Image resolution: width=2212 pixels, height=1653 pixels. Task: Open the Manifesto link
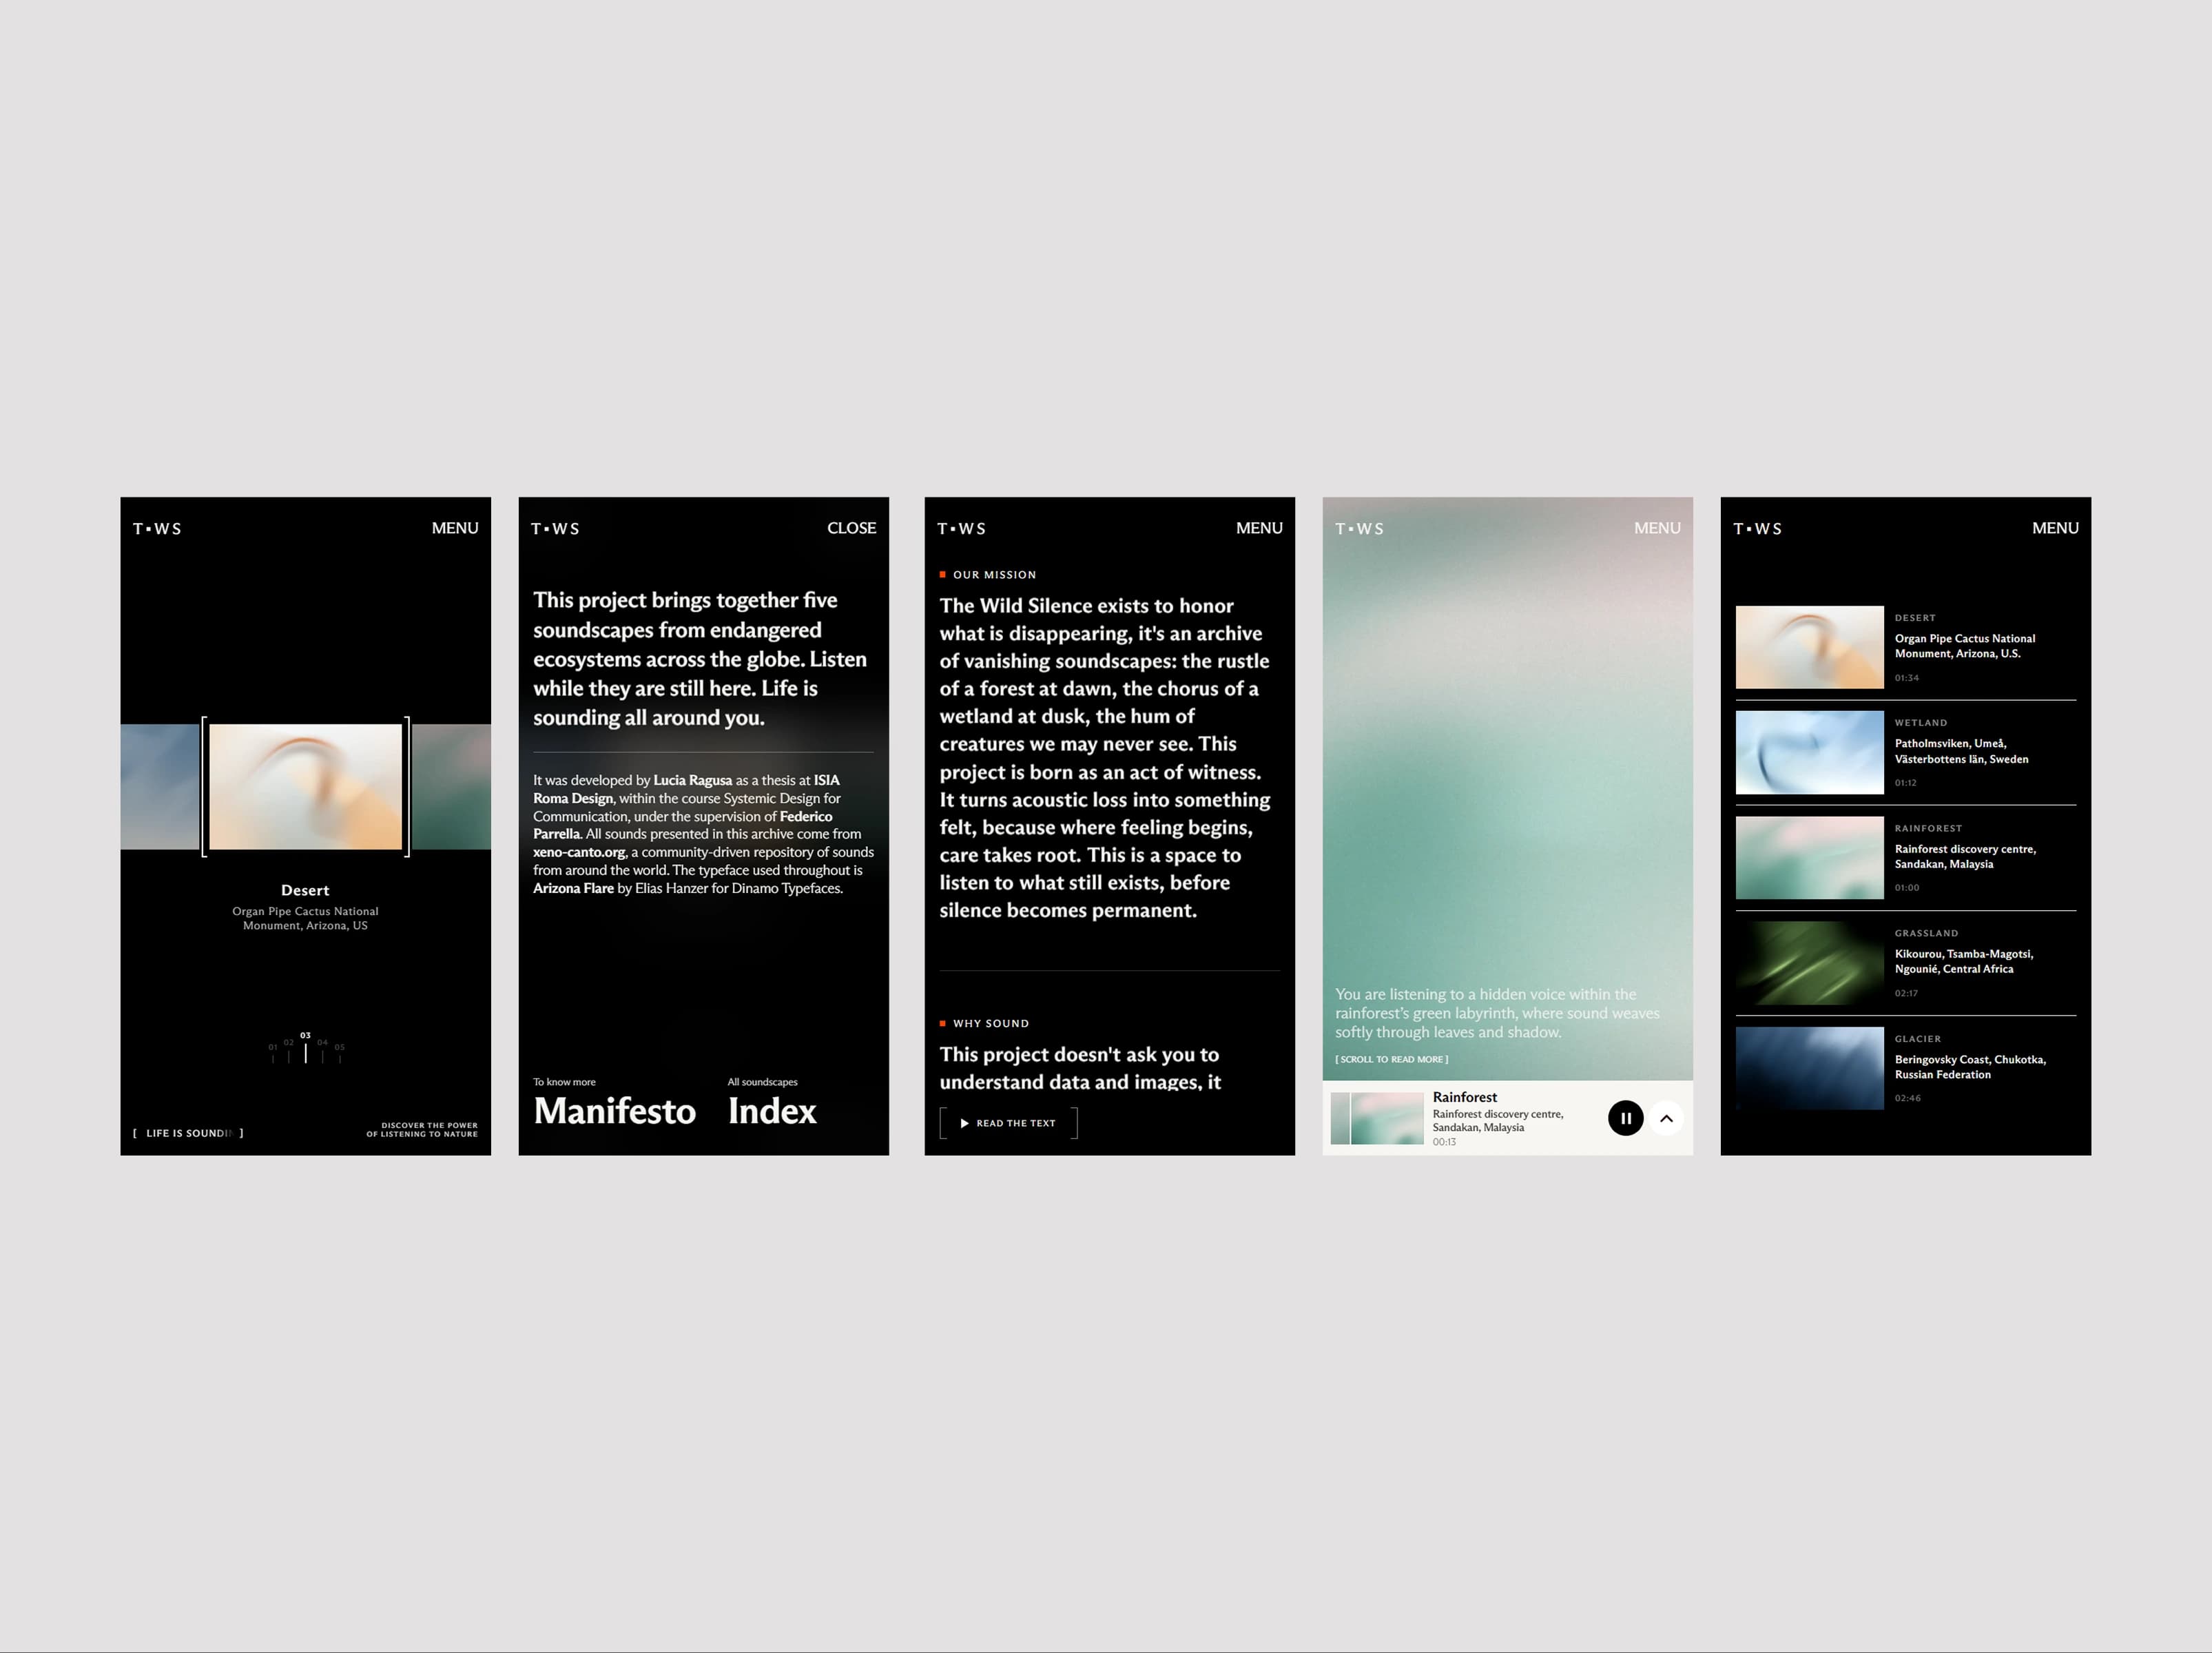(614, 1111)
